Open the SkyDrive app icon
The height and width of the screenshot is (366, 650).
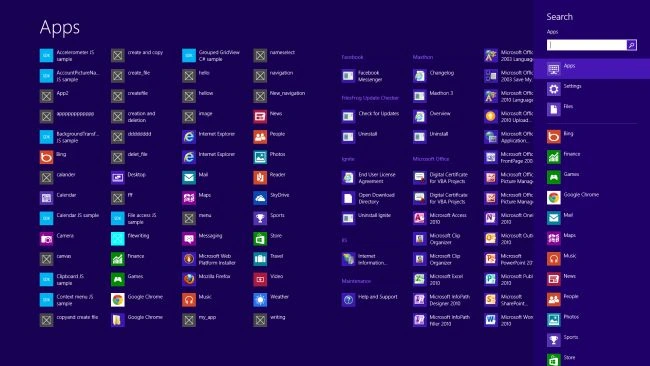coord(260,198)
